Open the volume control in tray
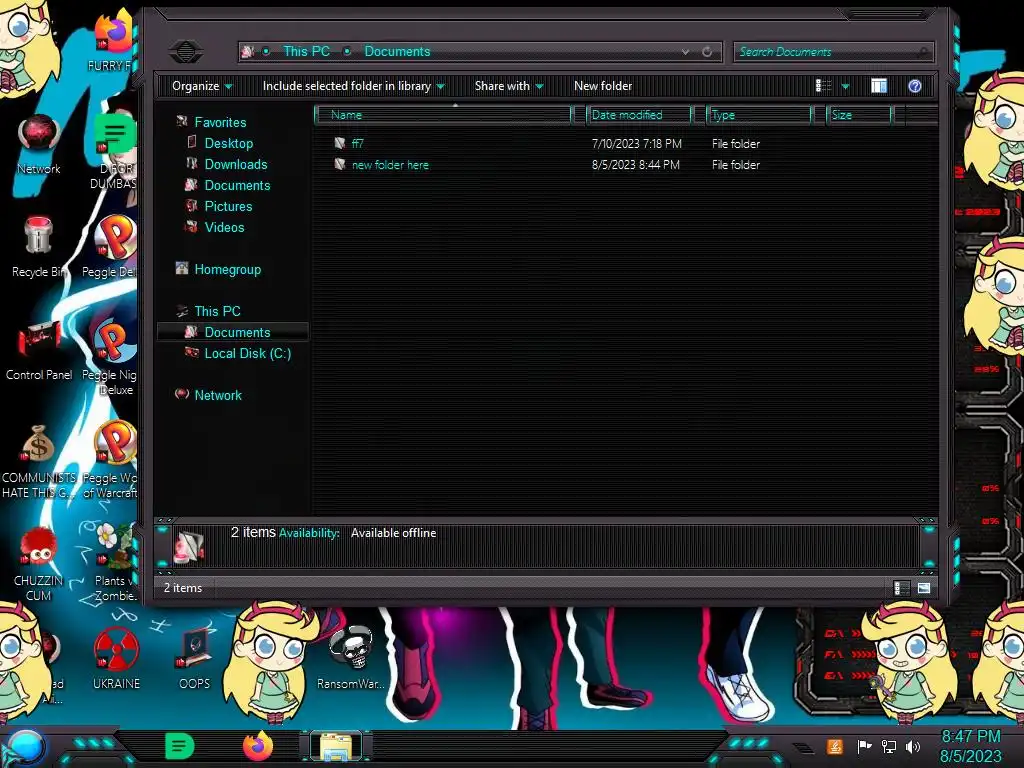This screenshot has width=1024, height=768. point(913,746)
